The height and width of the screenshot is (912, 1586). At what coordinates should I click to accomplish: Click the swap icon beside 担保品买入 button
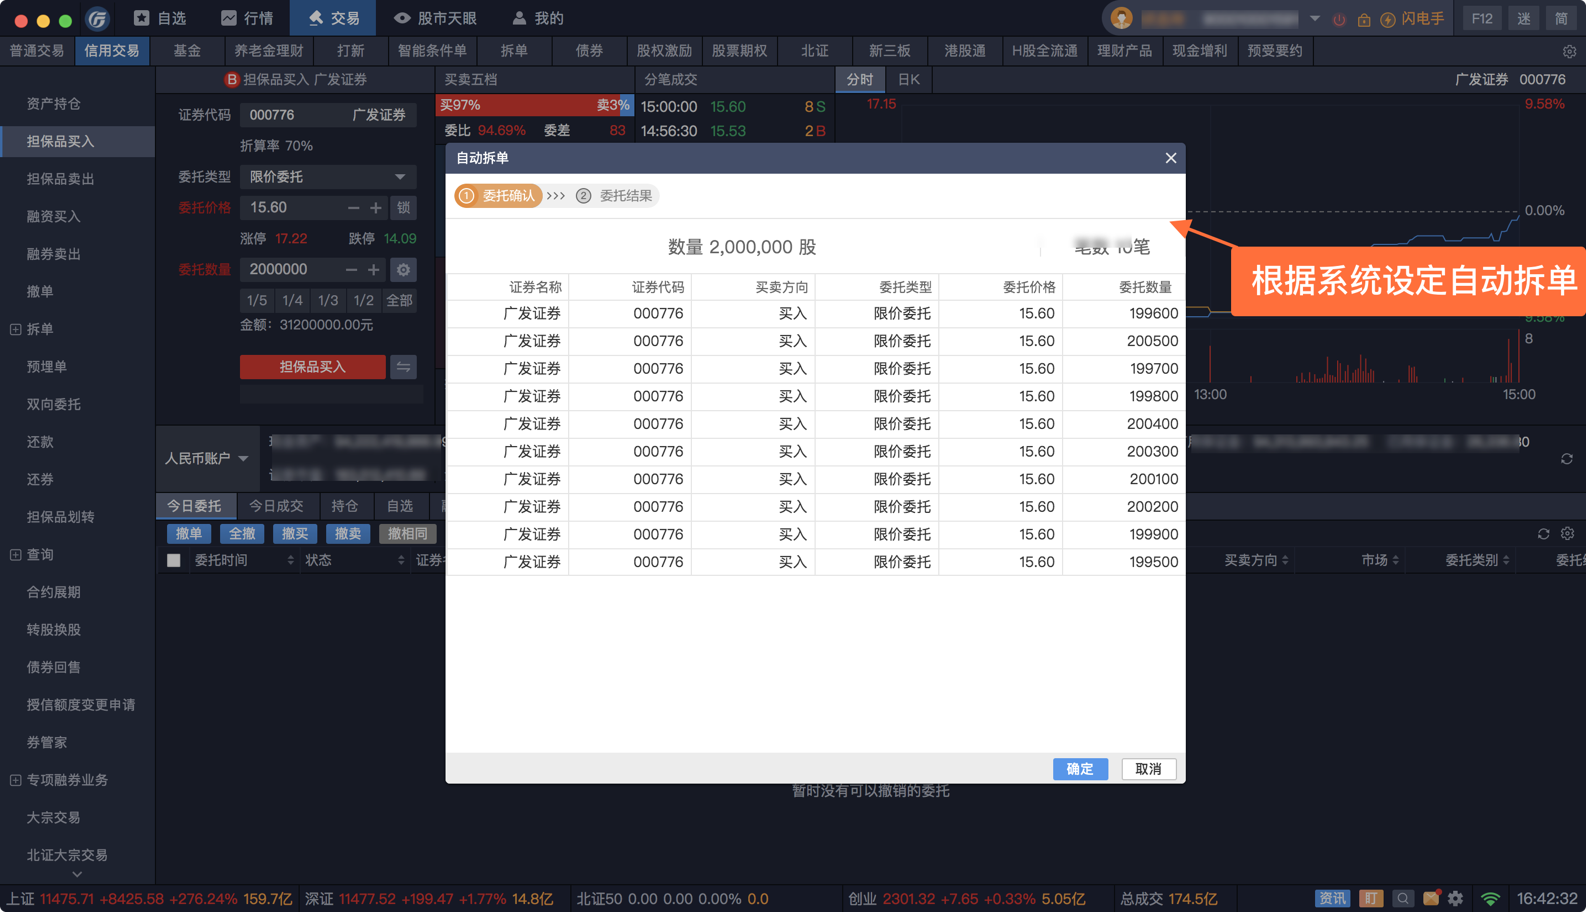coord(403,367)
